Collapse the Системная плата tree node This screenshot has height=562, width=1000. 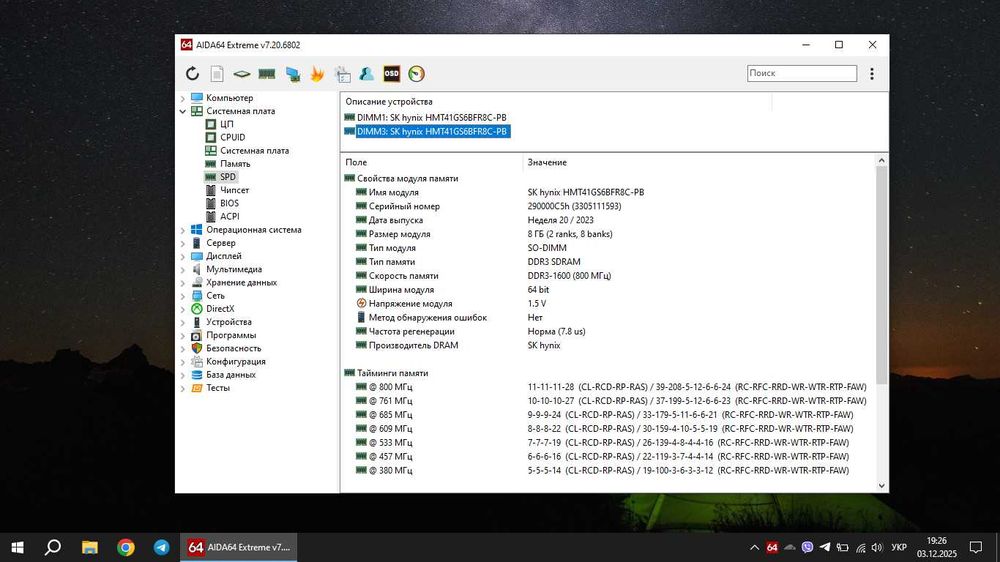point(183,111)
